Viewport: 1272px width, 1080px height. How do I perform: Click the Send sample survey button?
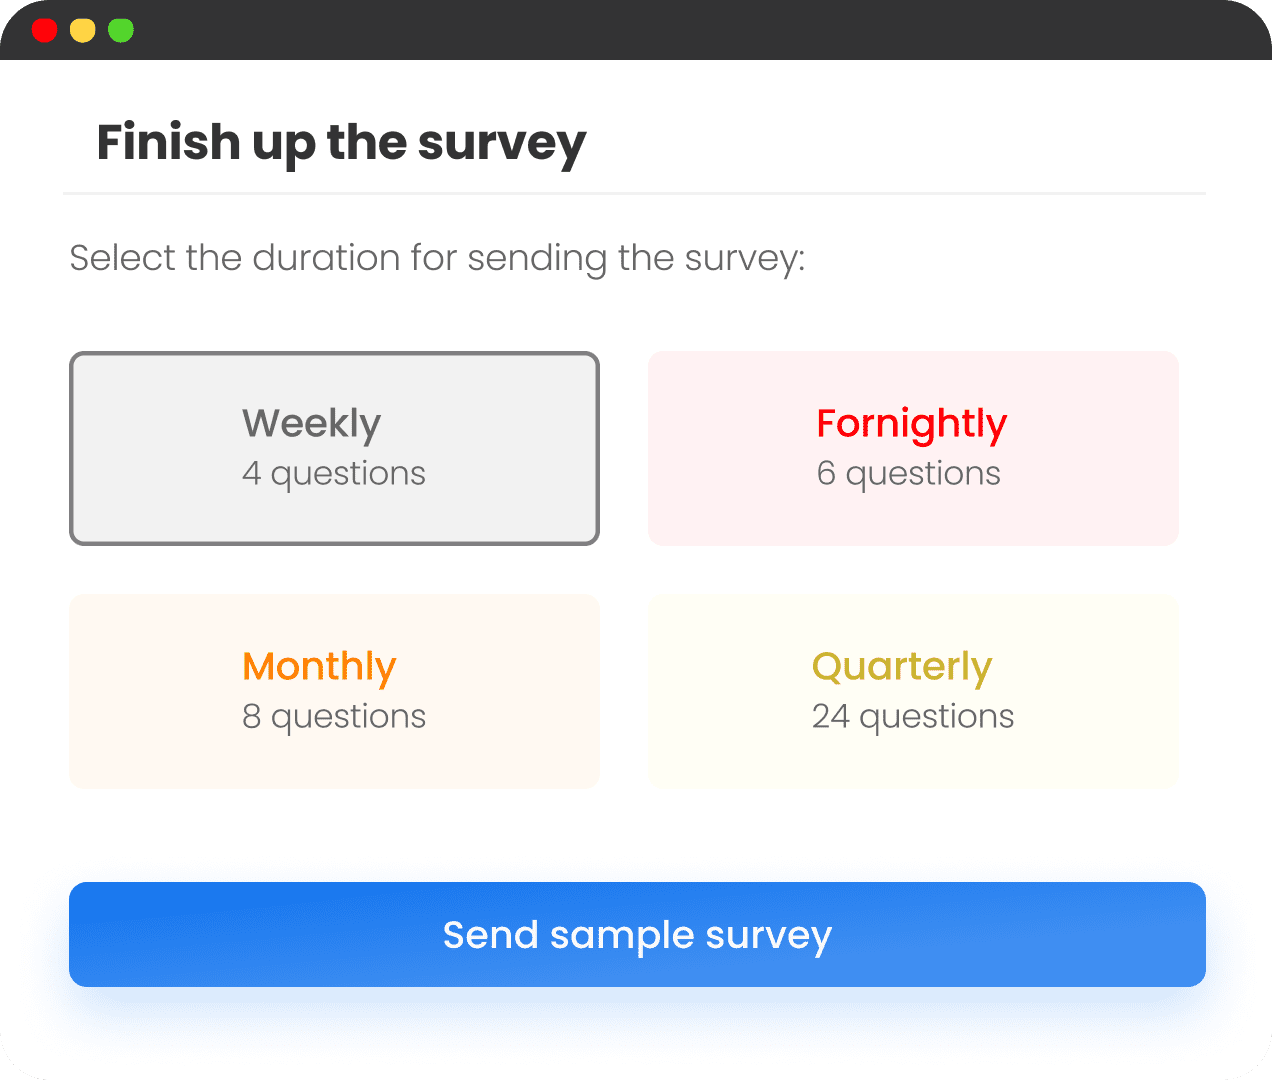(637, 934)
